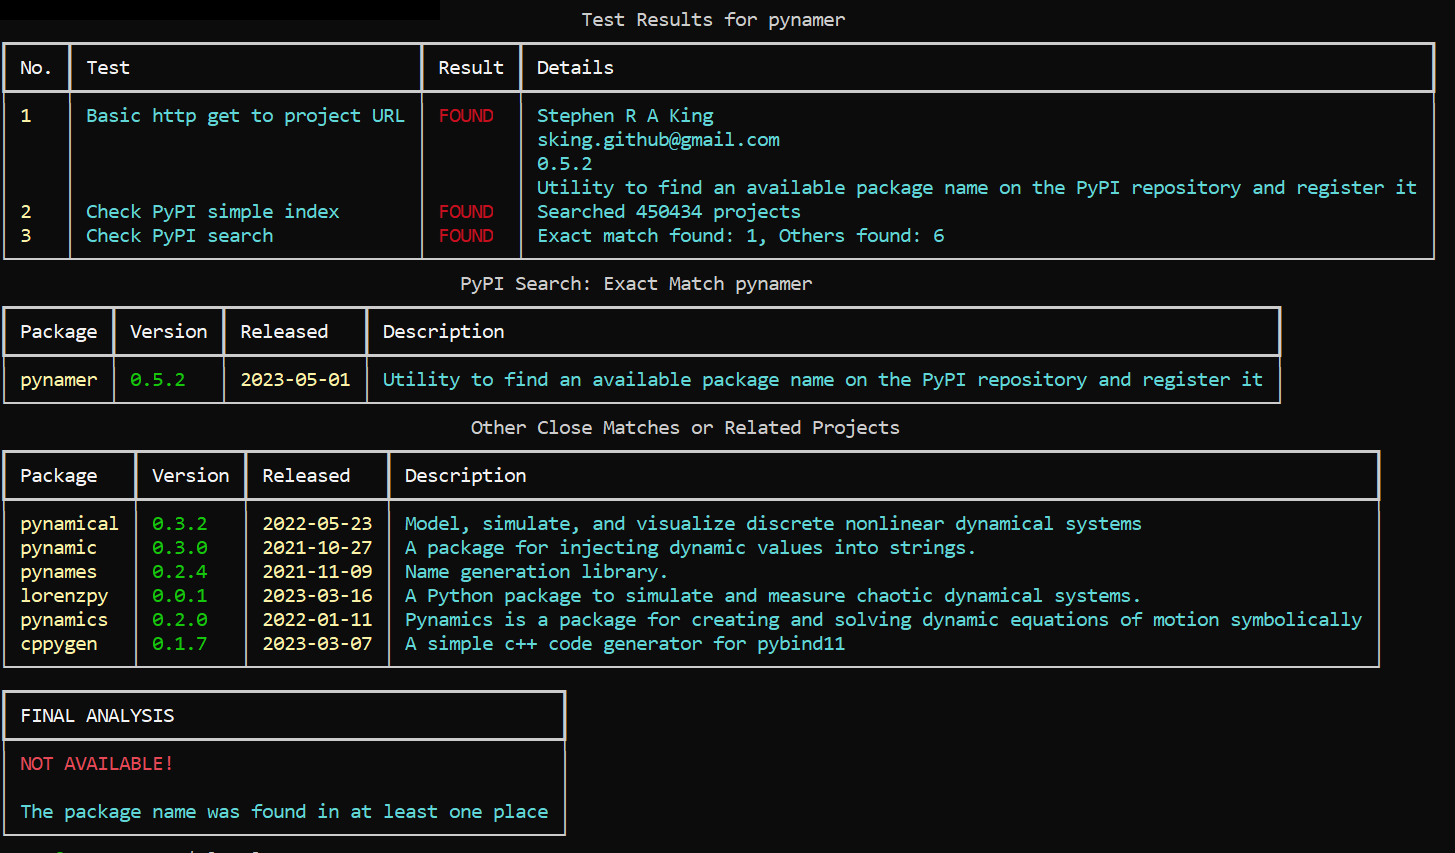This screenshot has width=1455, height=853.
Task: Click the FINAL ANALYSIS header
Action: click(97, 716)
